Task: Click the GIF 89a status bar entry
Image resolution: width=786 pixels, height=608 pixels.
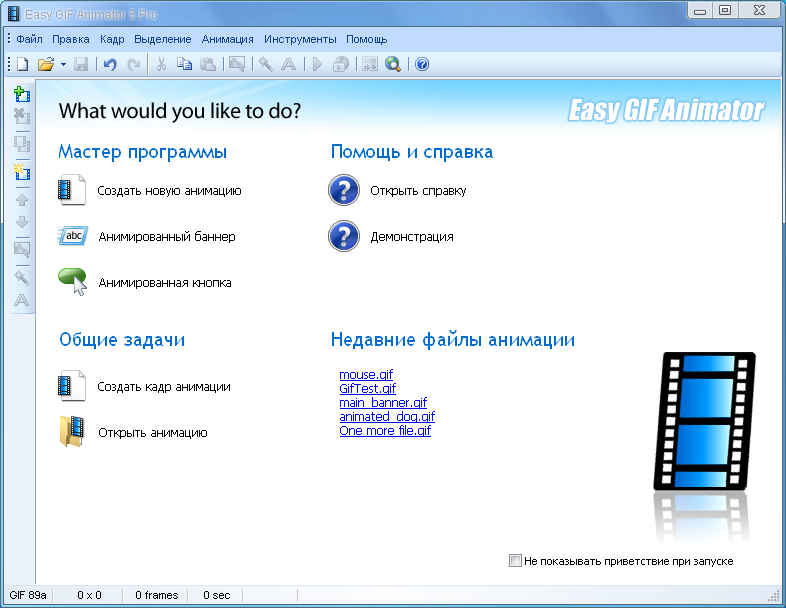Action: [28, 595]
